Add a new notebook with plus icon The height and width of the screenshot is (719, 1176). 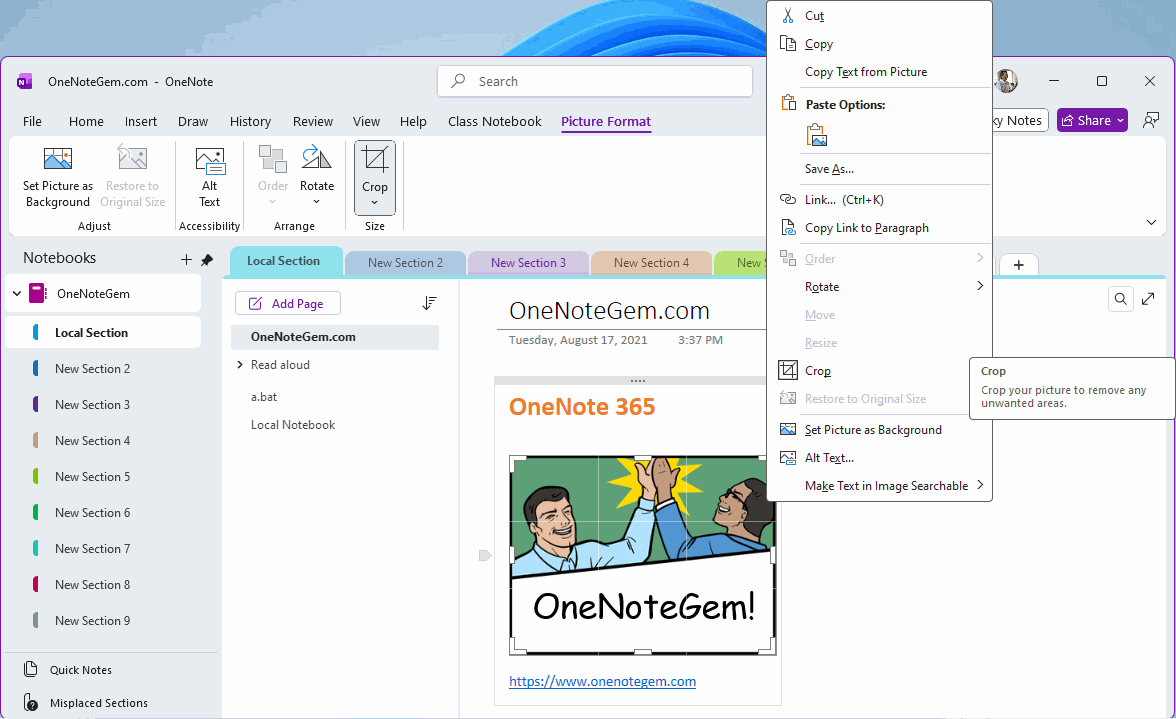(x=186, y=260)
